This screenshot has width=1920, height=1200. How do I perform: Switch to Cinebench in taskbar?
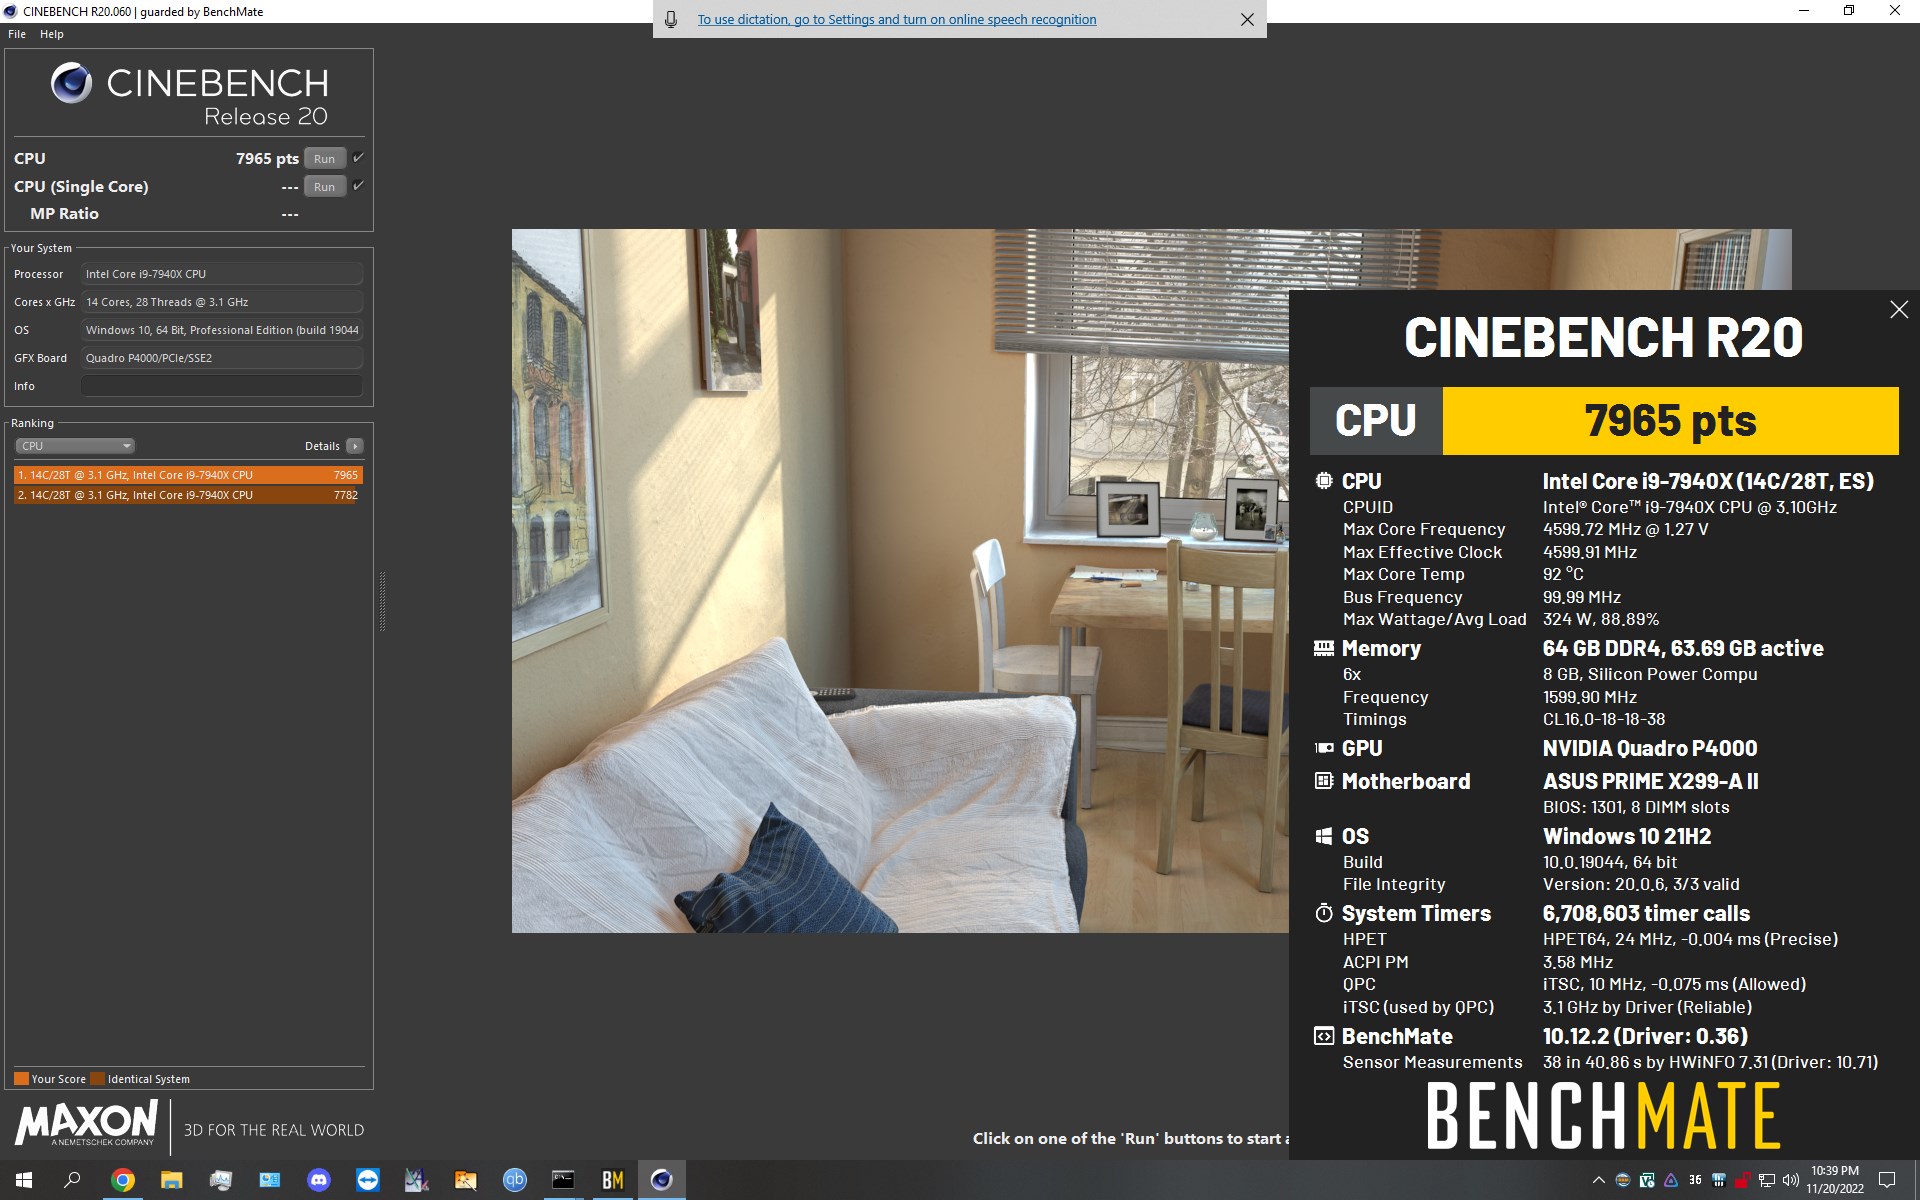pyautogui.click(x=661, y=1180)
